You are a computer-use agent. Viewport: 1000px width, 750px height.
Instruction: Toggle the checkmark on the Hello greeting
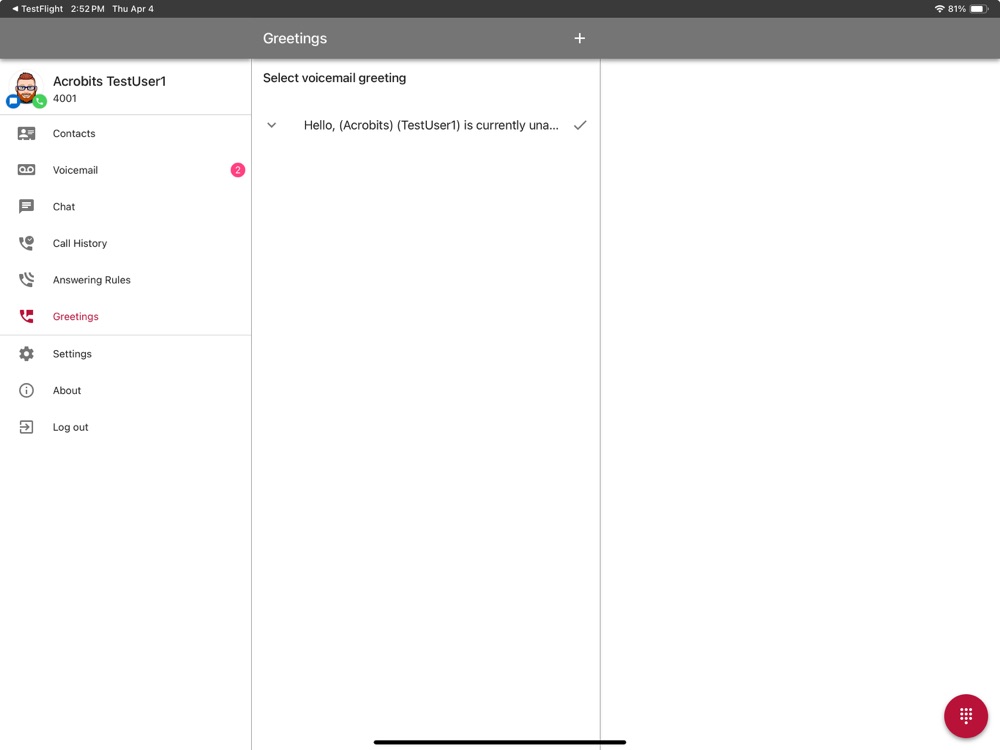click(x=580, y=125)
